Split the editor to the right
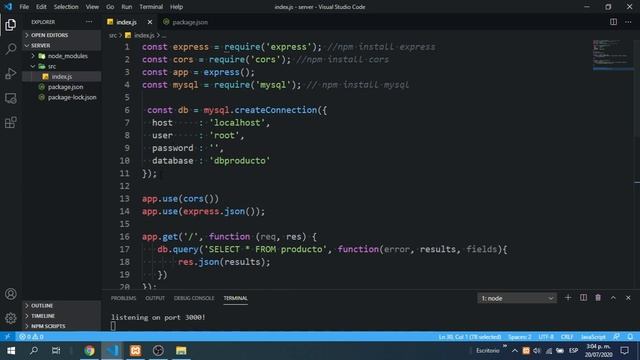 point(613,22)
